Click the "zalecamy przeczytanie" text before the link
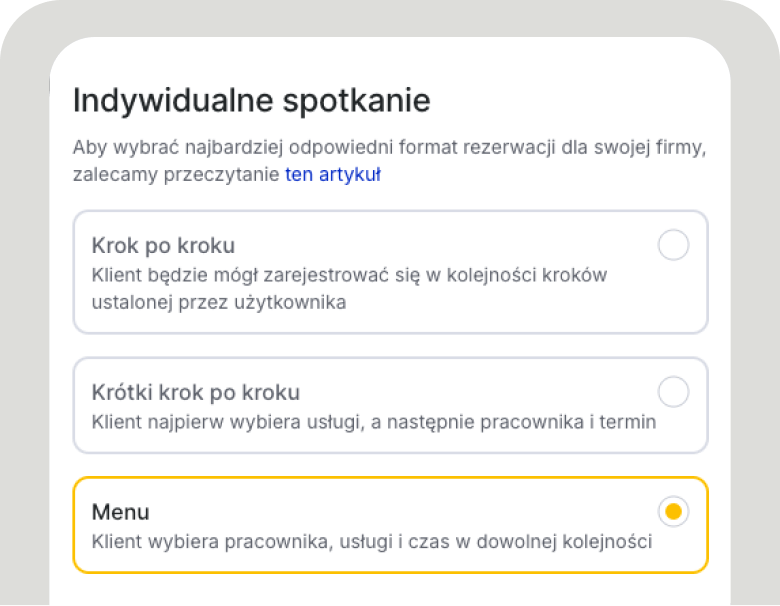The height and width of the screenshot is (606, 780). tap(175, 175)
